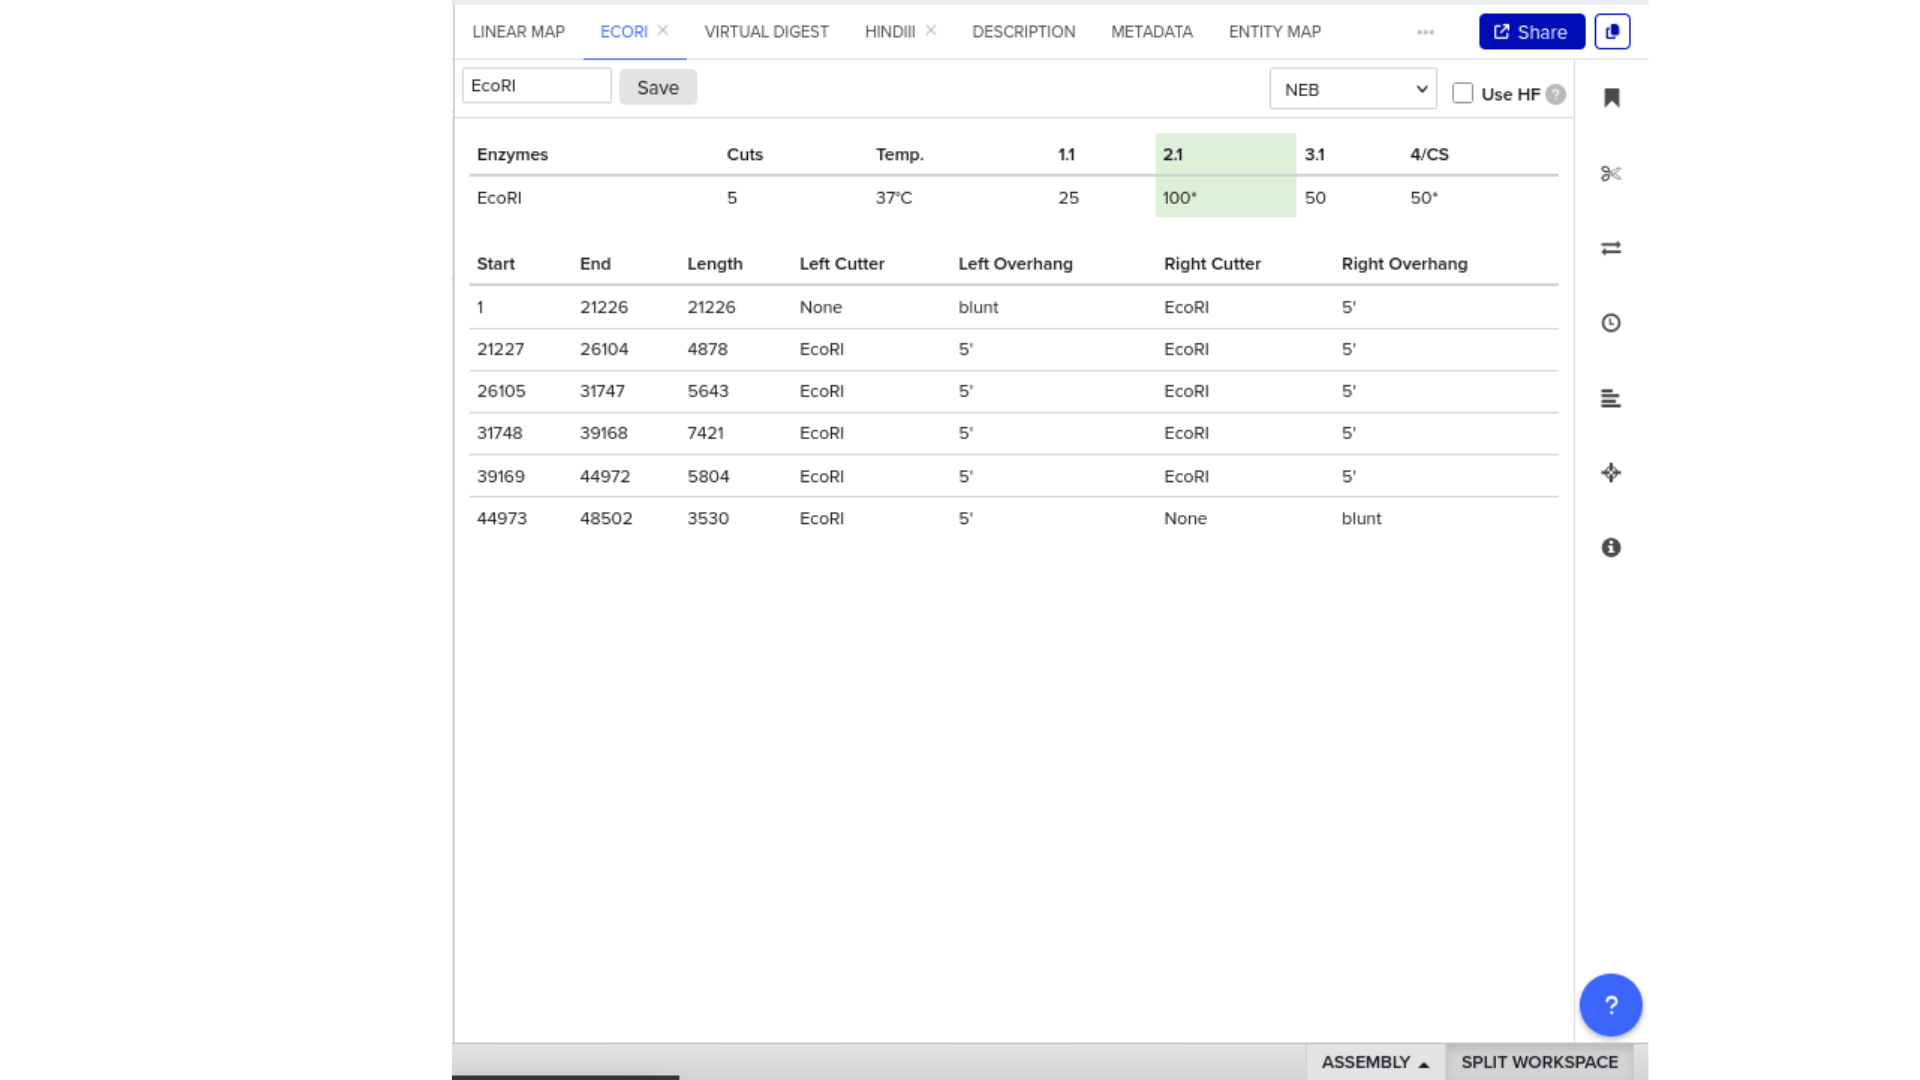Open the information icon panel
1920x1080 pixels.
tap(1610, 547)
